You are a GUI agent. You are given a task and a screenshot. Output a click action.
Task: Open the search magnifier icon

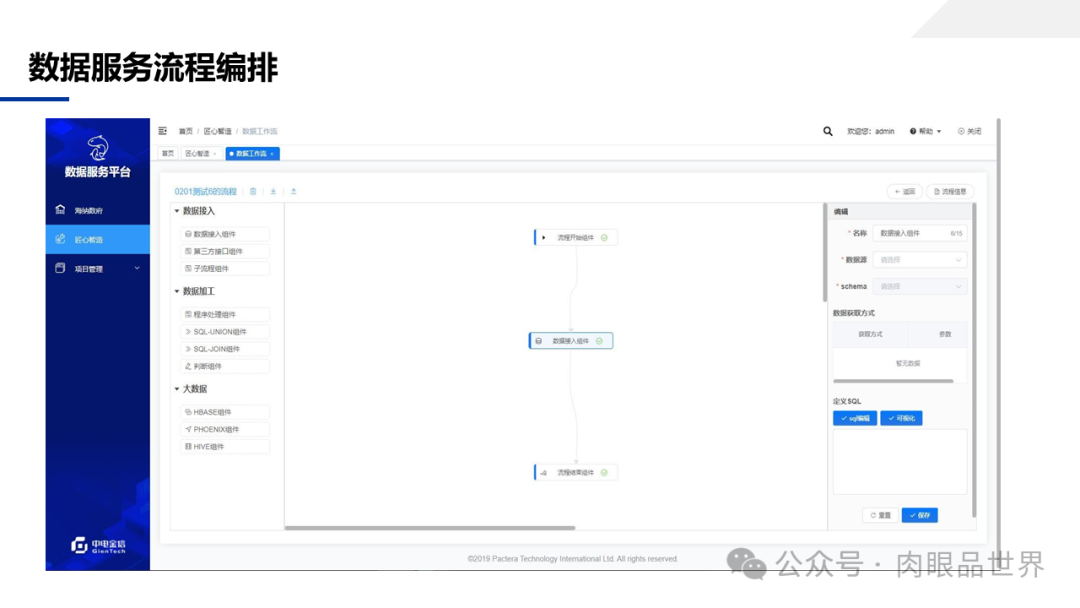[x=828, y=131]
